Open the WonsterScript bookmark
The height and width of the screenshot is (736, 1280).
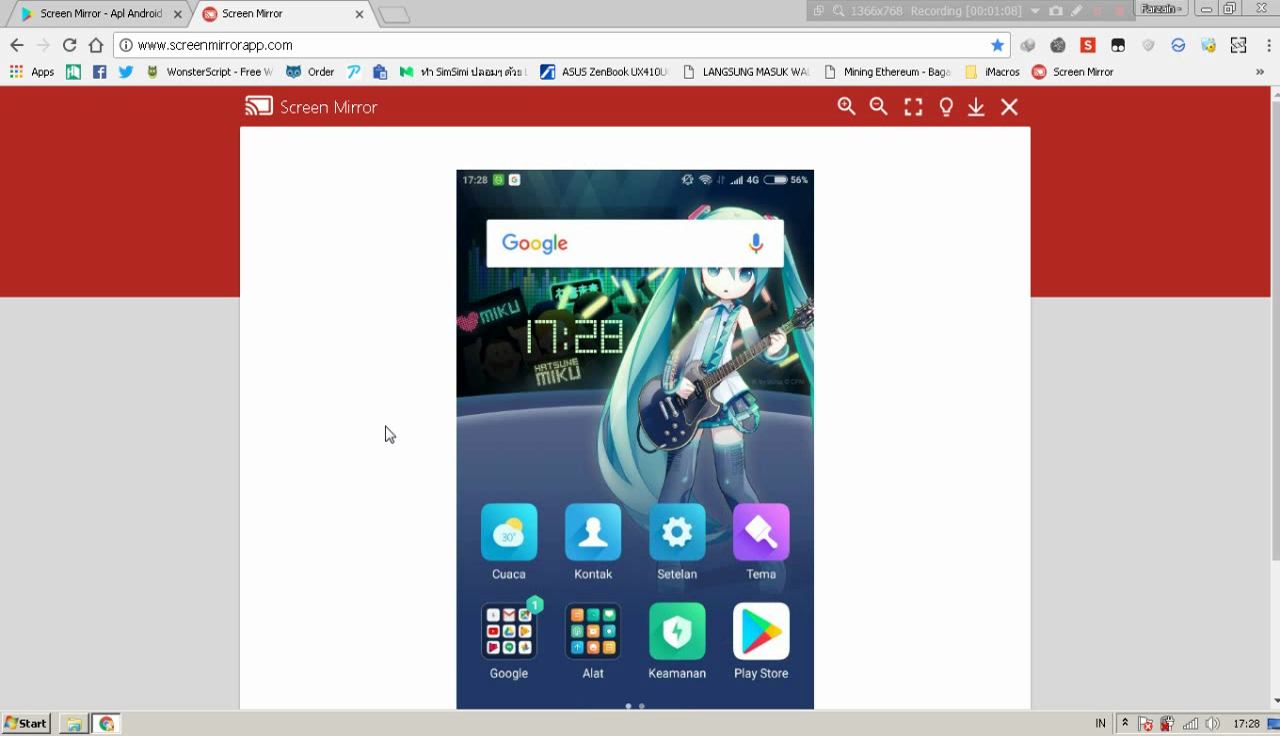[209, 72]
